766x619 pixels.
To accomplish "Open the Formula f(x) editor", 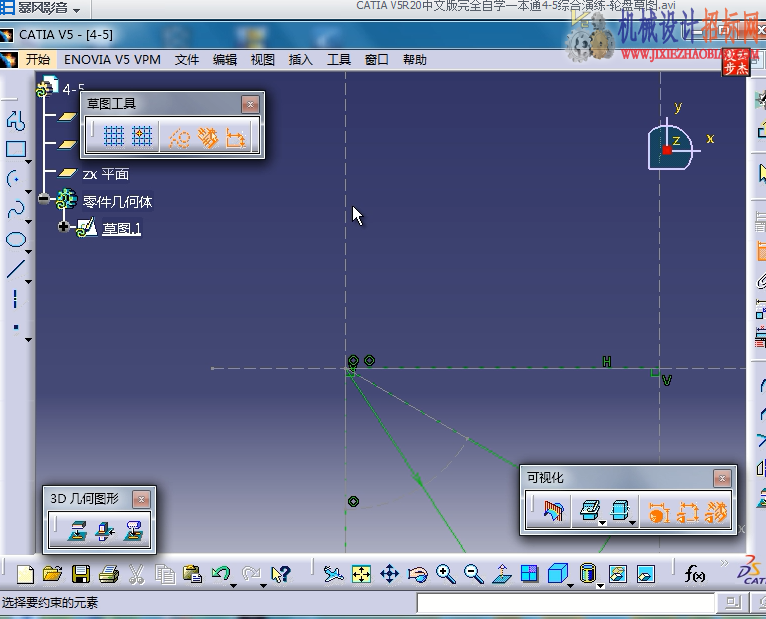I will point(695,574).
